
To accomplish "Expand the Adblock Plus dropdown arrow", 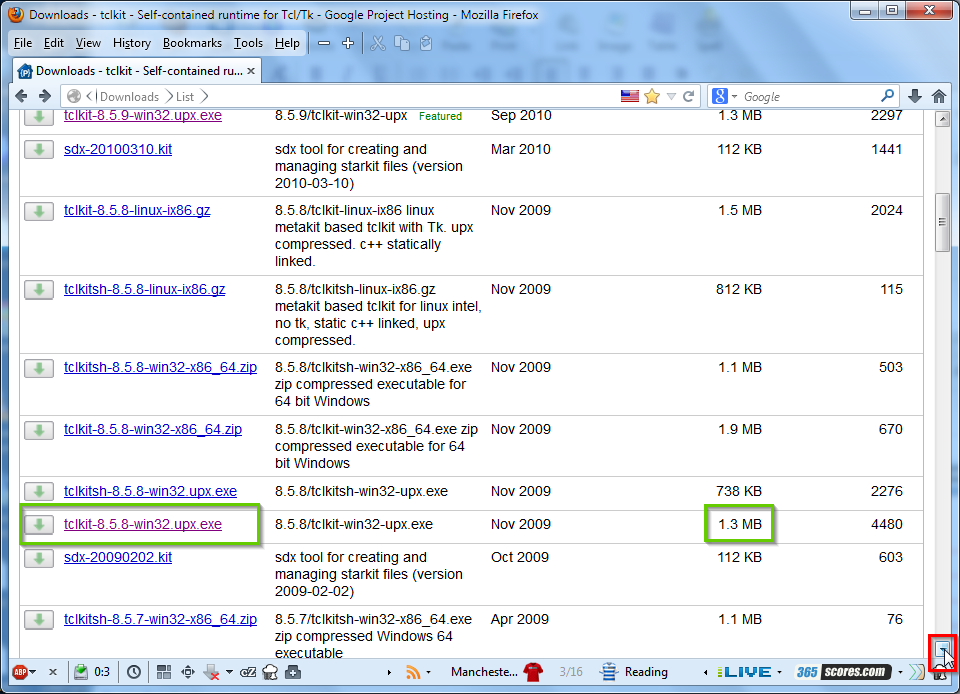I will (x=33, y=672).
